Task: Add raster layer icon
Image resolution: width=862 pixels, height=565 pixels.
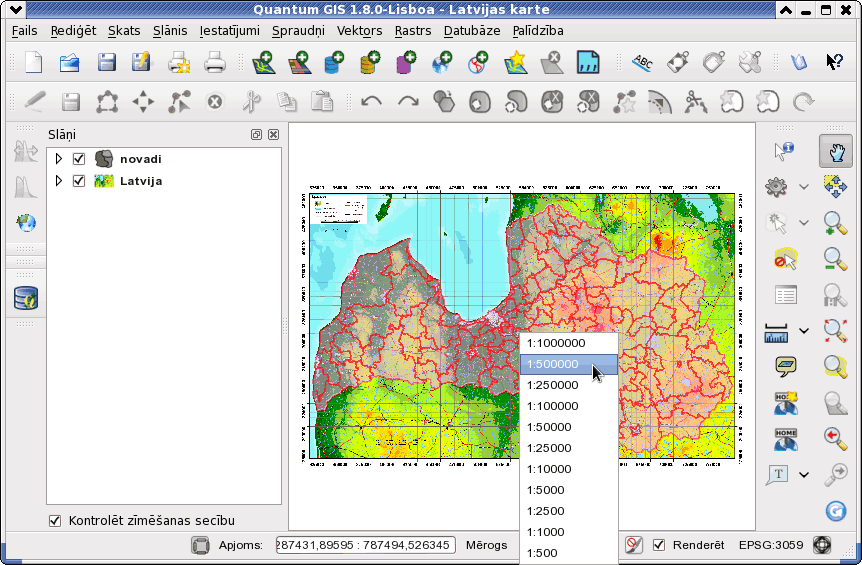Action: pos(299,62)
